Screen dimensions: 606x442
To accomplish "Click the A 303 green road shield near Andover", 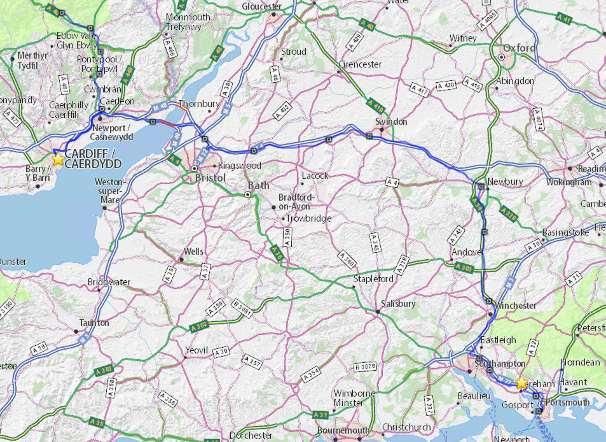I will (x=464, y=267).
